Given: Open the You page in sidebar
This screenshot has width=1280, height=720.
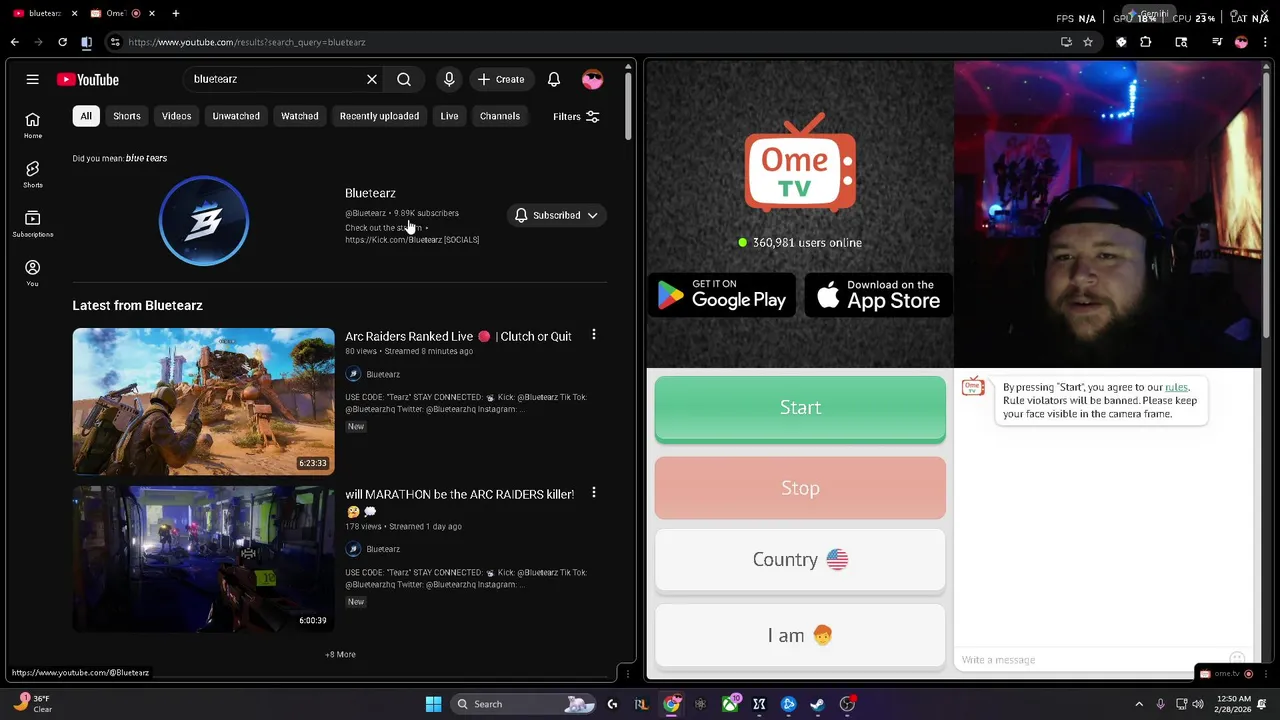Looking at the screenshot, I should click(x=33, y=273).
